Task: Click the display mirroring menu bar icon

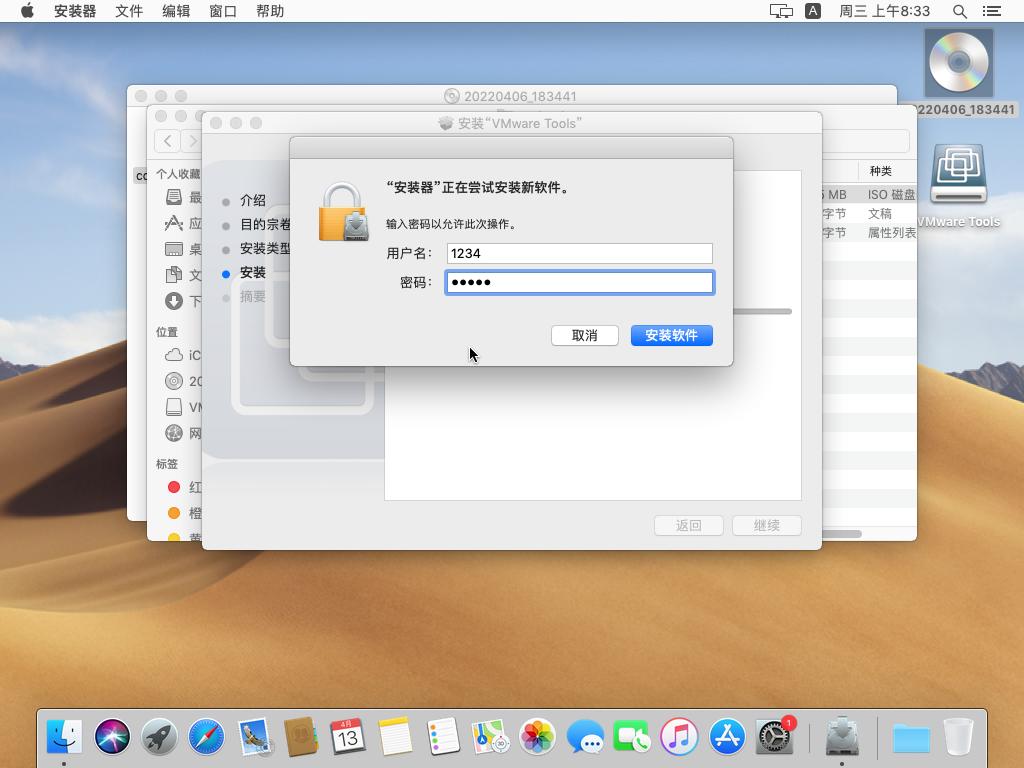Action: (x=781, y=11)
